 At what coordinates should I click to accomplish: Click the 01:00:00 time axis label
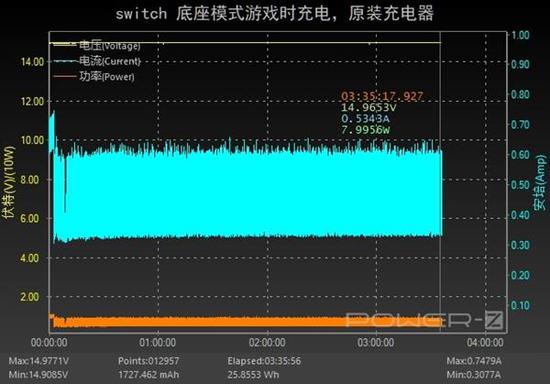point(157,342)
